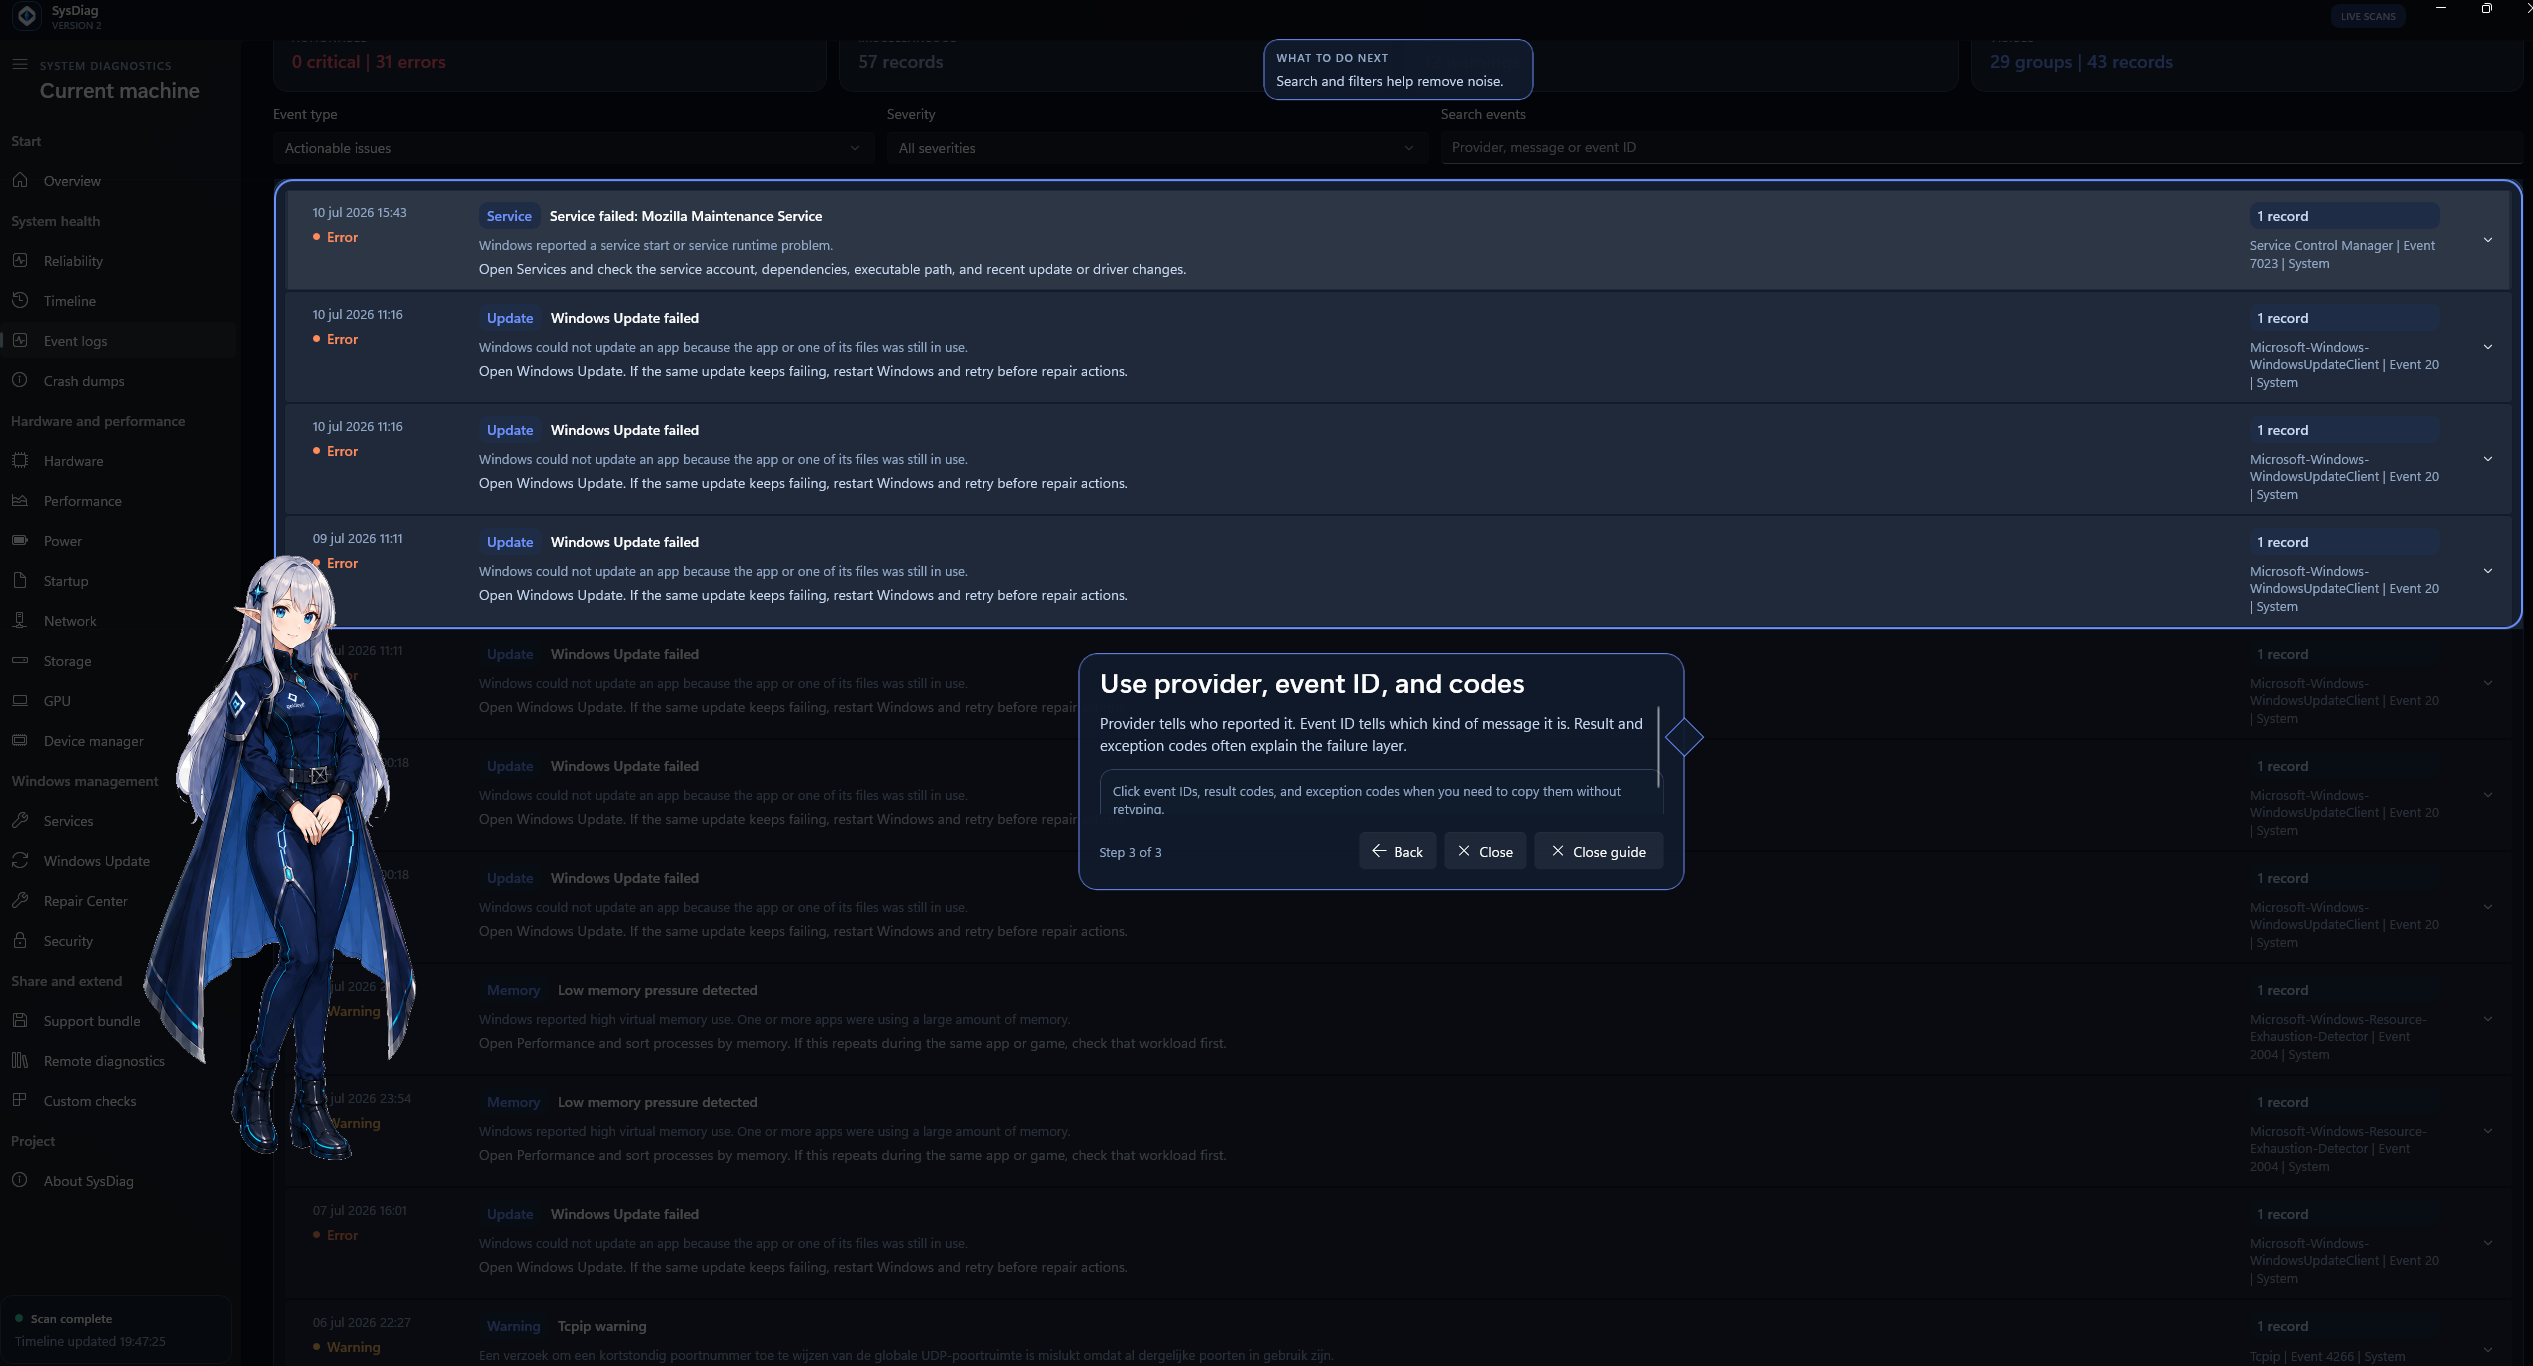This screenshot has width=2533, height=1366.
Task: Click the guide popup scrollbar
Action: tap(1658, 746)
